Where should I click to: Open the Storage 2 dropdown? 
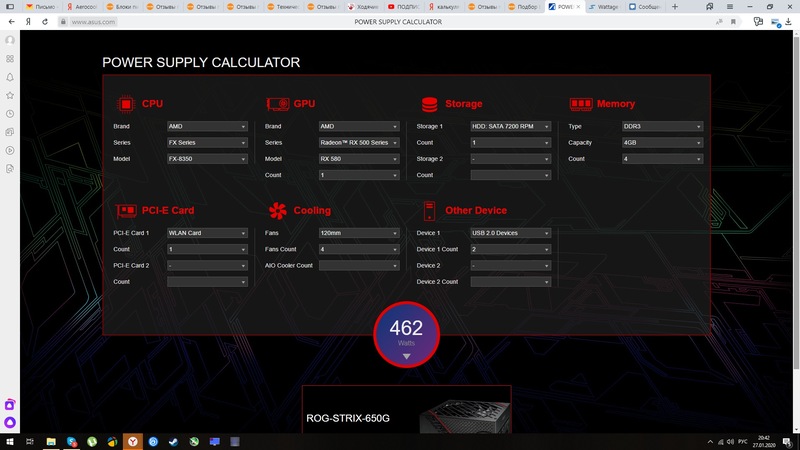[x=511, y=159]
